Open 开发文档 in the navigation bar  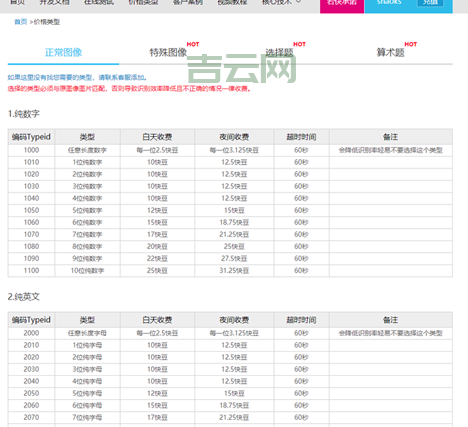pyautogui.click(x=54, y=2)
